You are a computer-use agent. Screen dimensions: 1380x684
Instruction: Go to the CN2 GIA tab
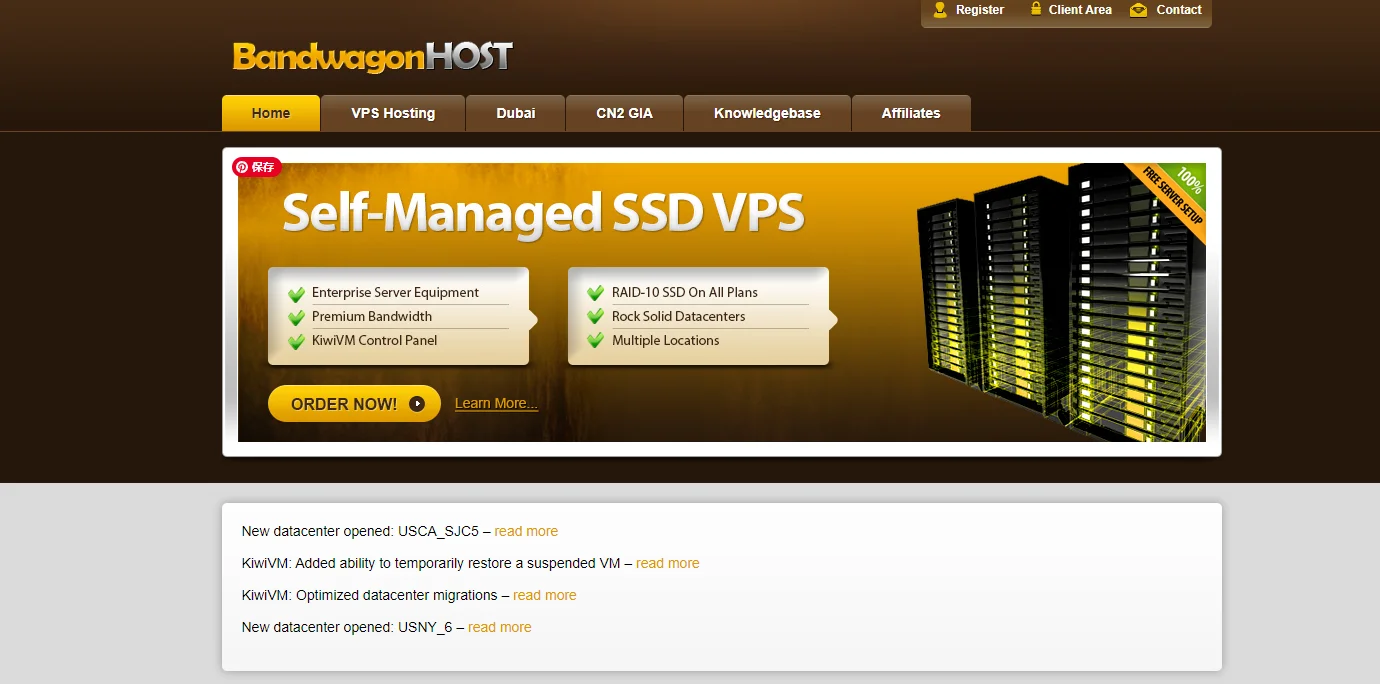[624, 113]
